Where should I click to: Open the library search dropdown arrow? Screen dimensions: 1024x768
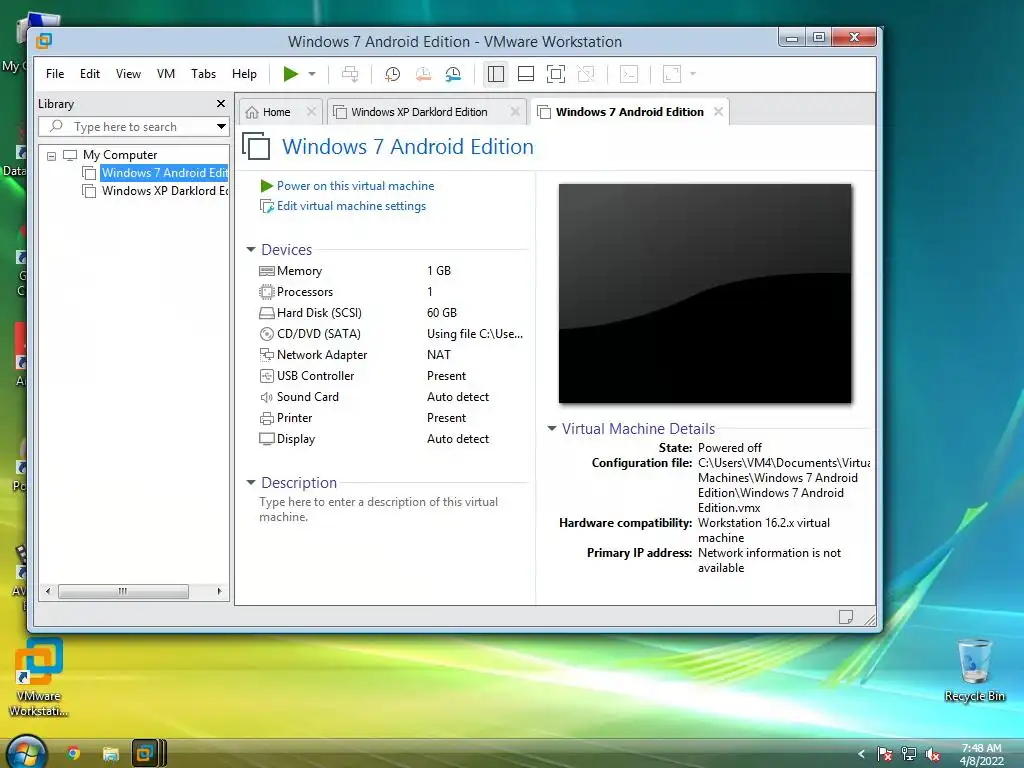(x=221, y=127)
